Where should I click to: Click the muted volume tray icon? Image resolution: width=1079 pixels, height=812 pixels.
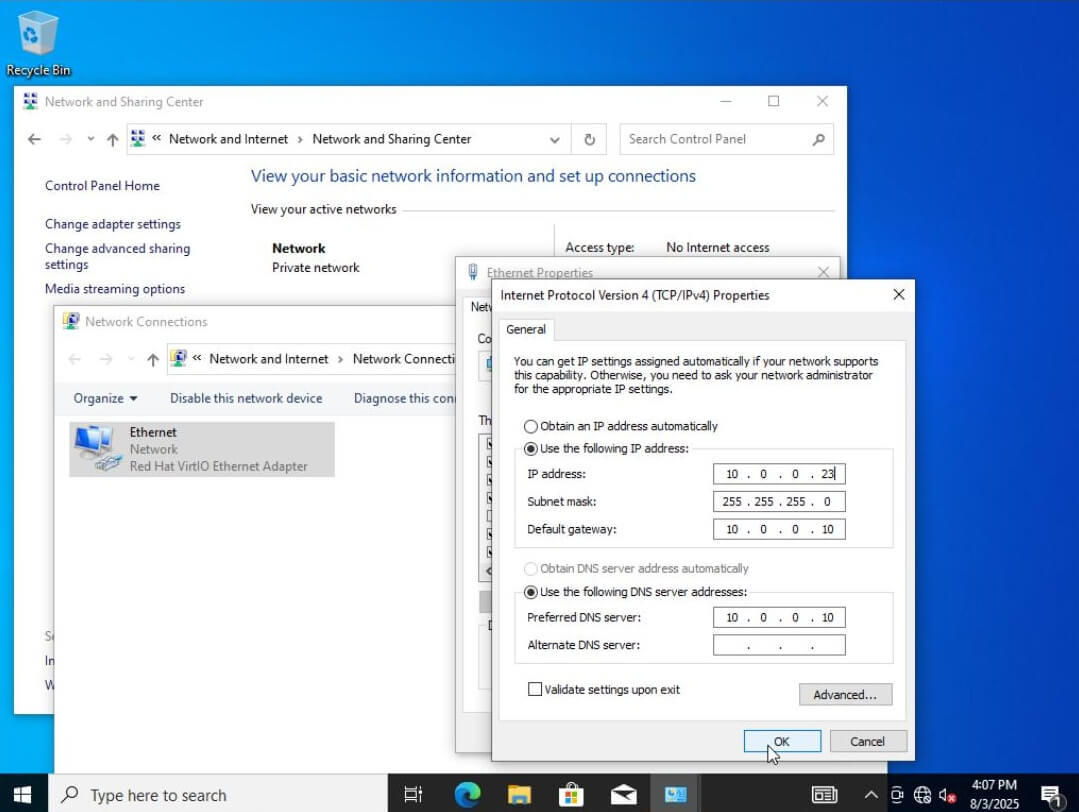pos(948,796)
